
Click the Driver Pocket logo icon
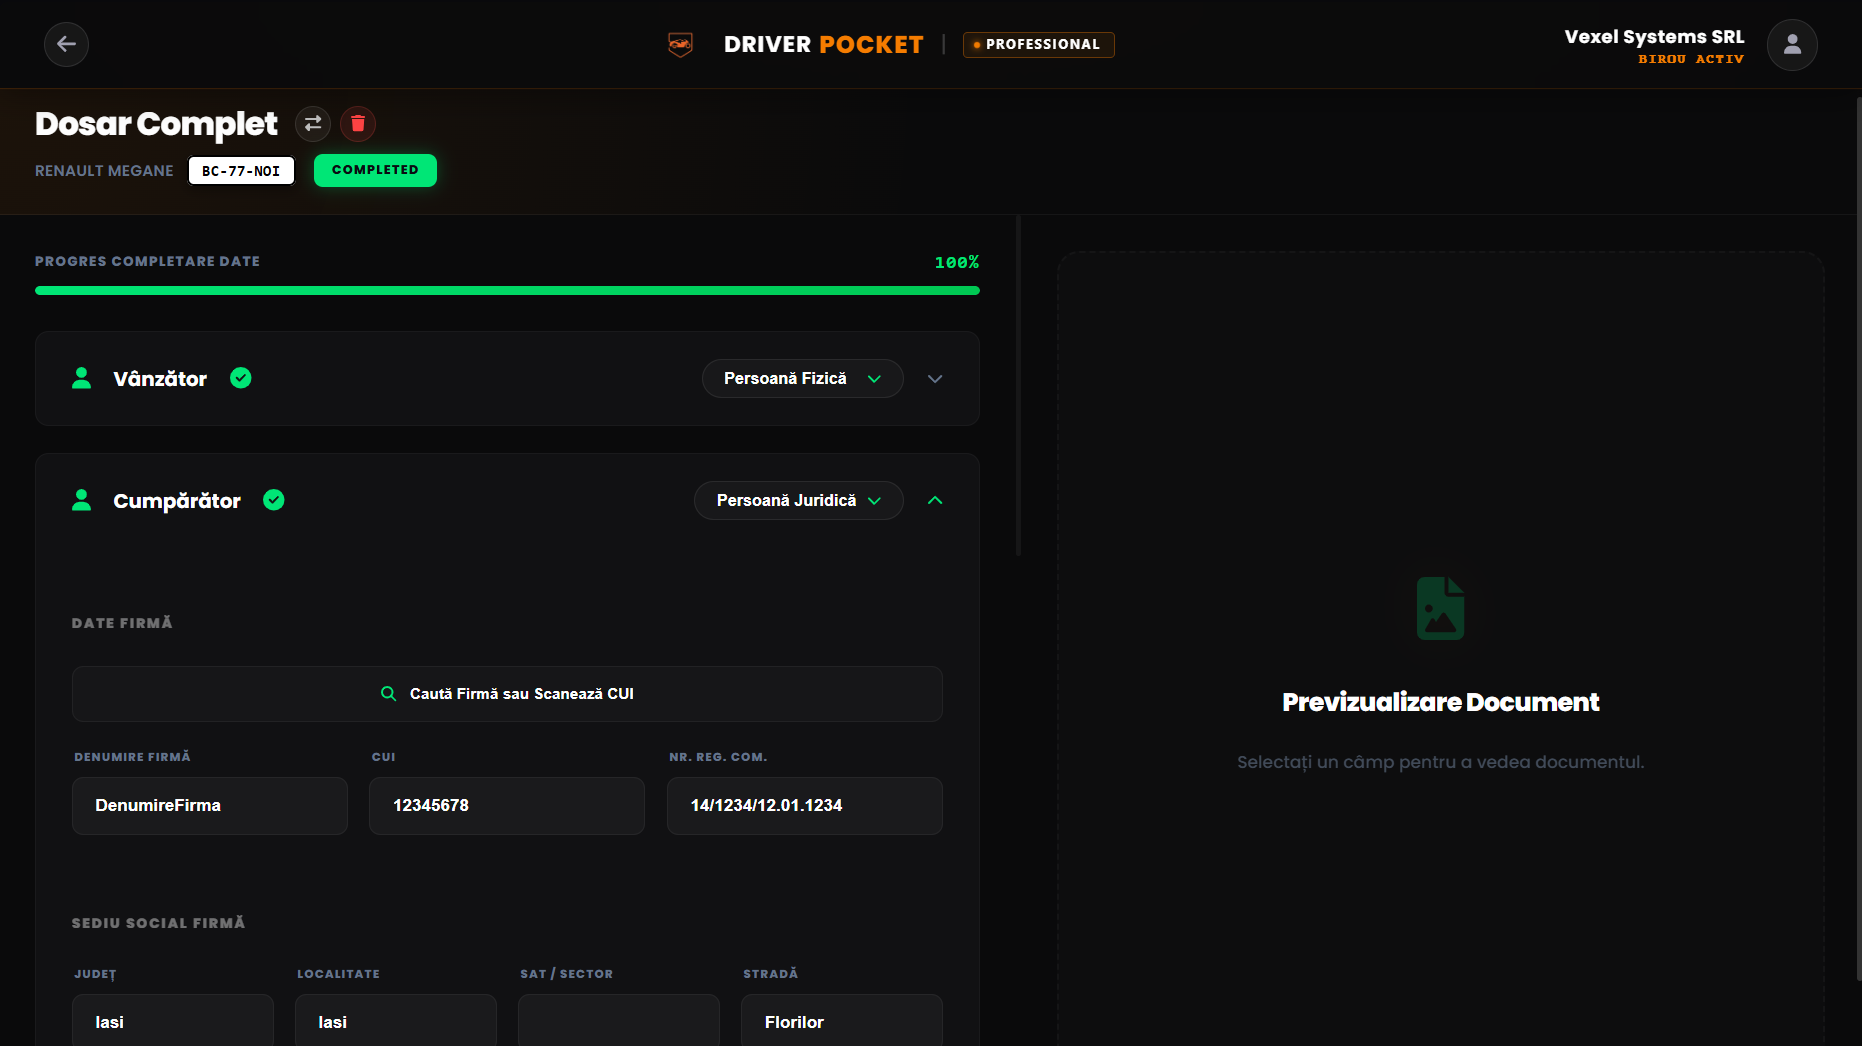tap(680, 44)
